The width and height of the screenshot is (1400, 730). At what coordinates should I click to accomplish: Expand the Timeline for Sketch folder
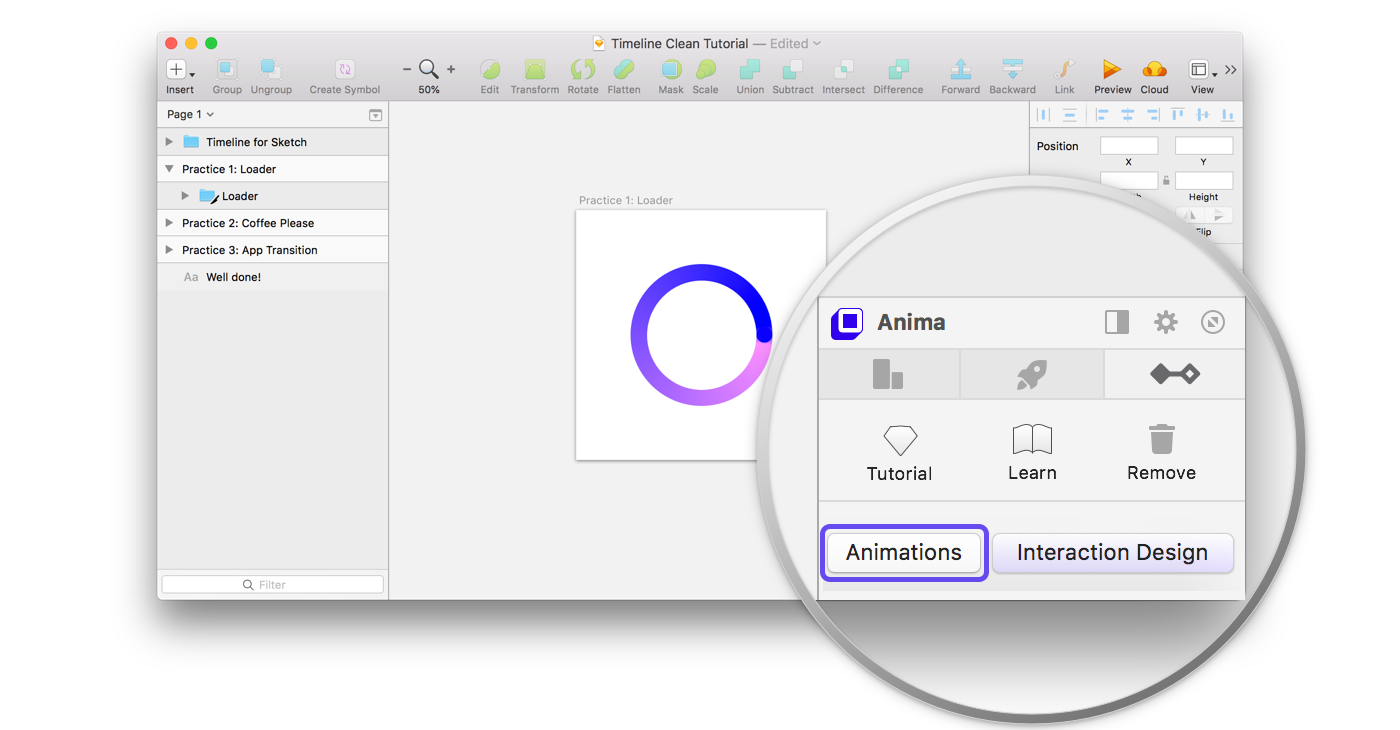(x=169, y=142)
